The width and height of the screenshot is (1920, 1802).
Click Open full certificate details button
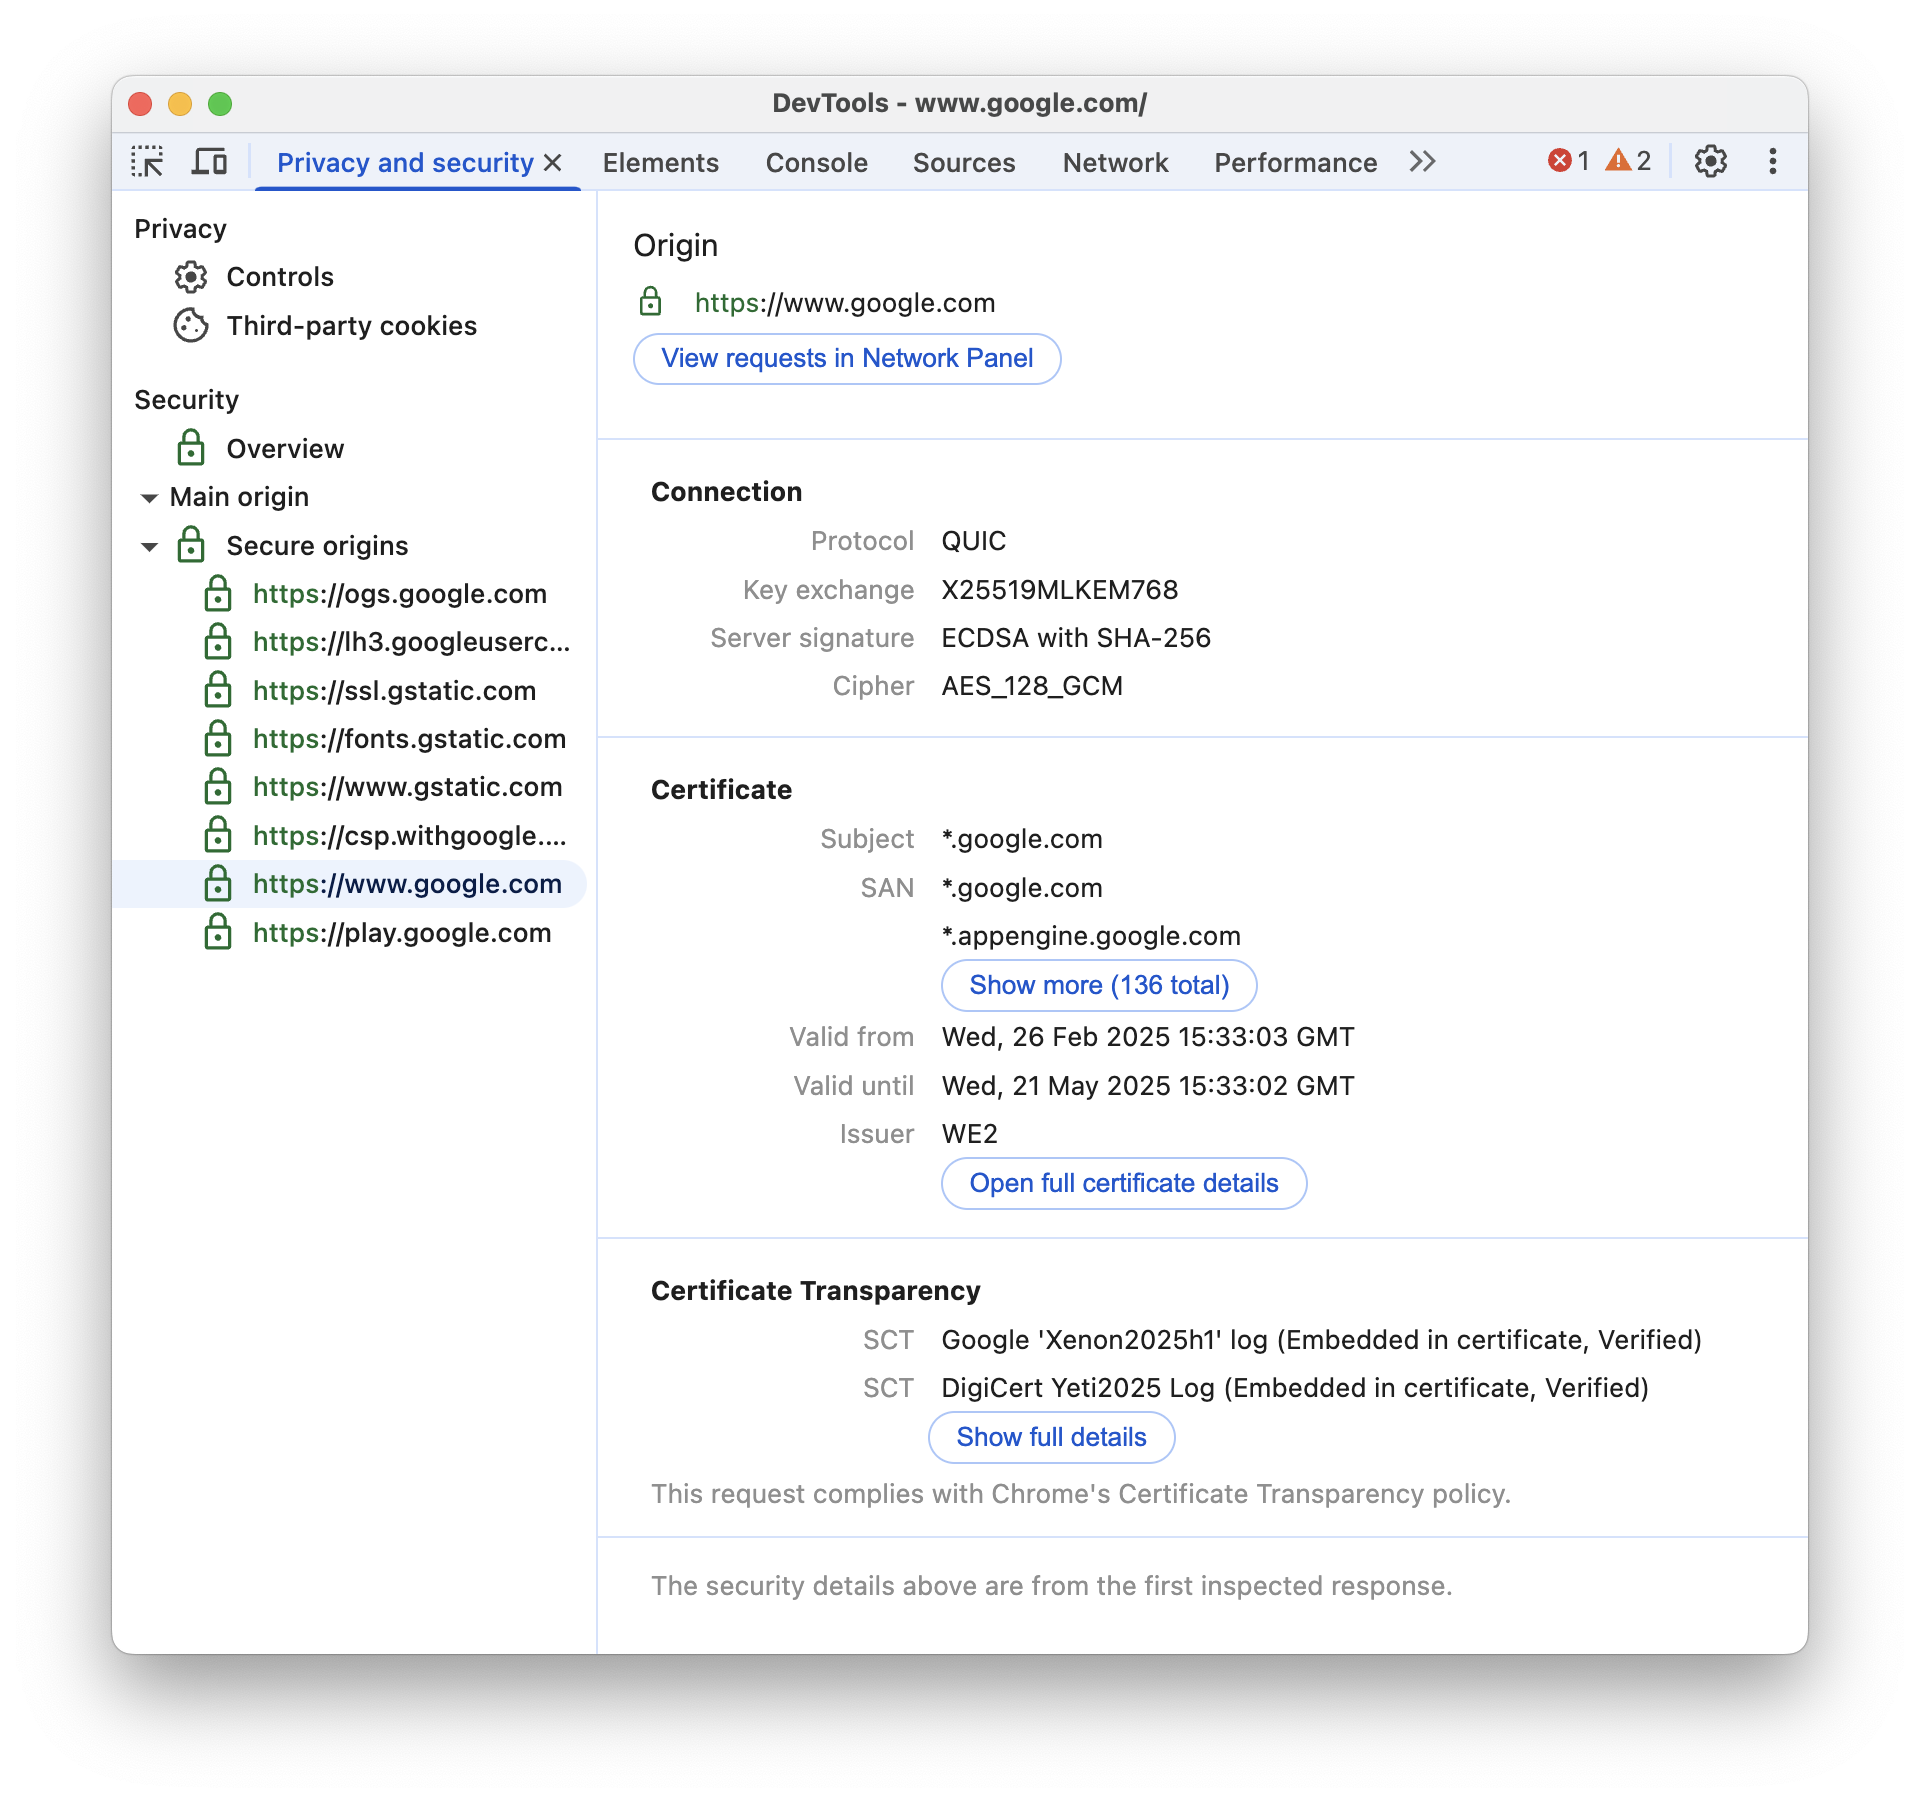[1123, 1182]
